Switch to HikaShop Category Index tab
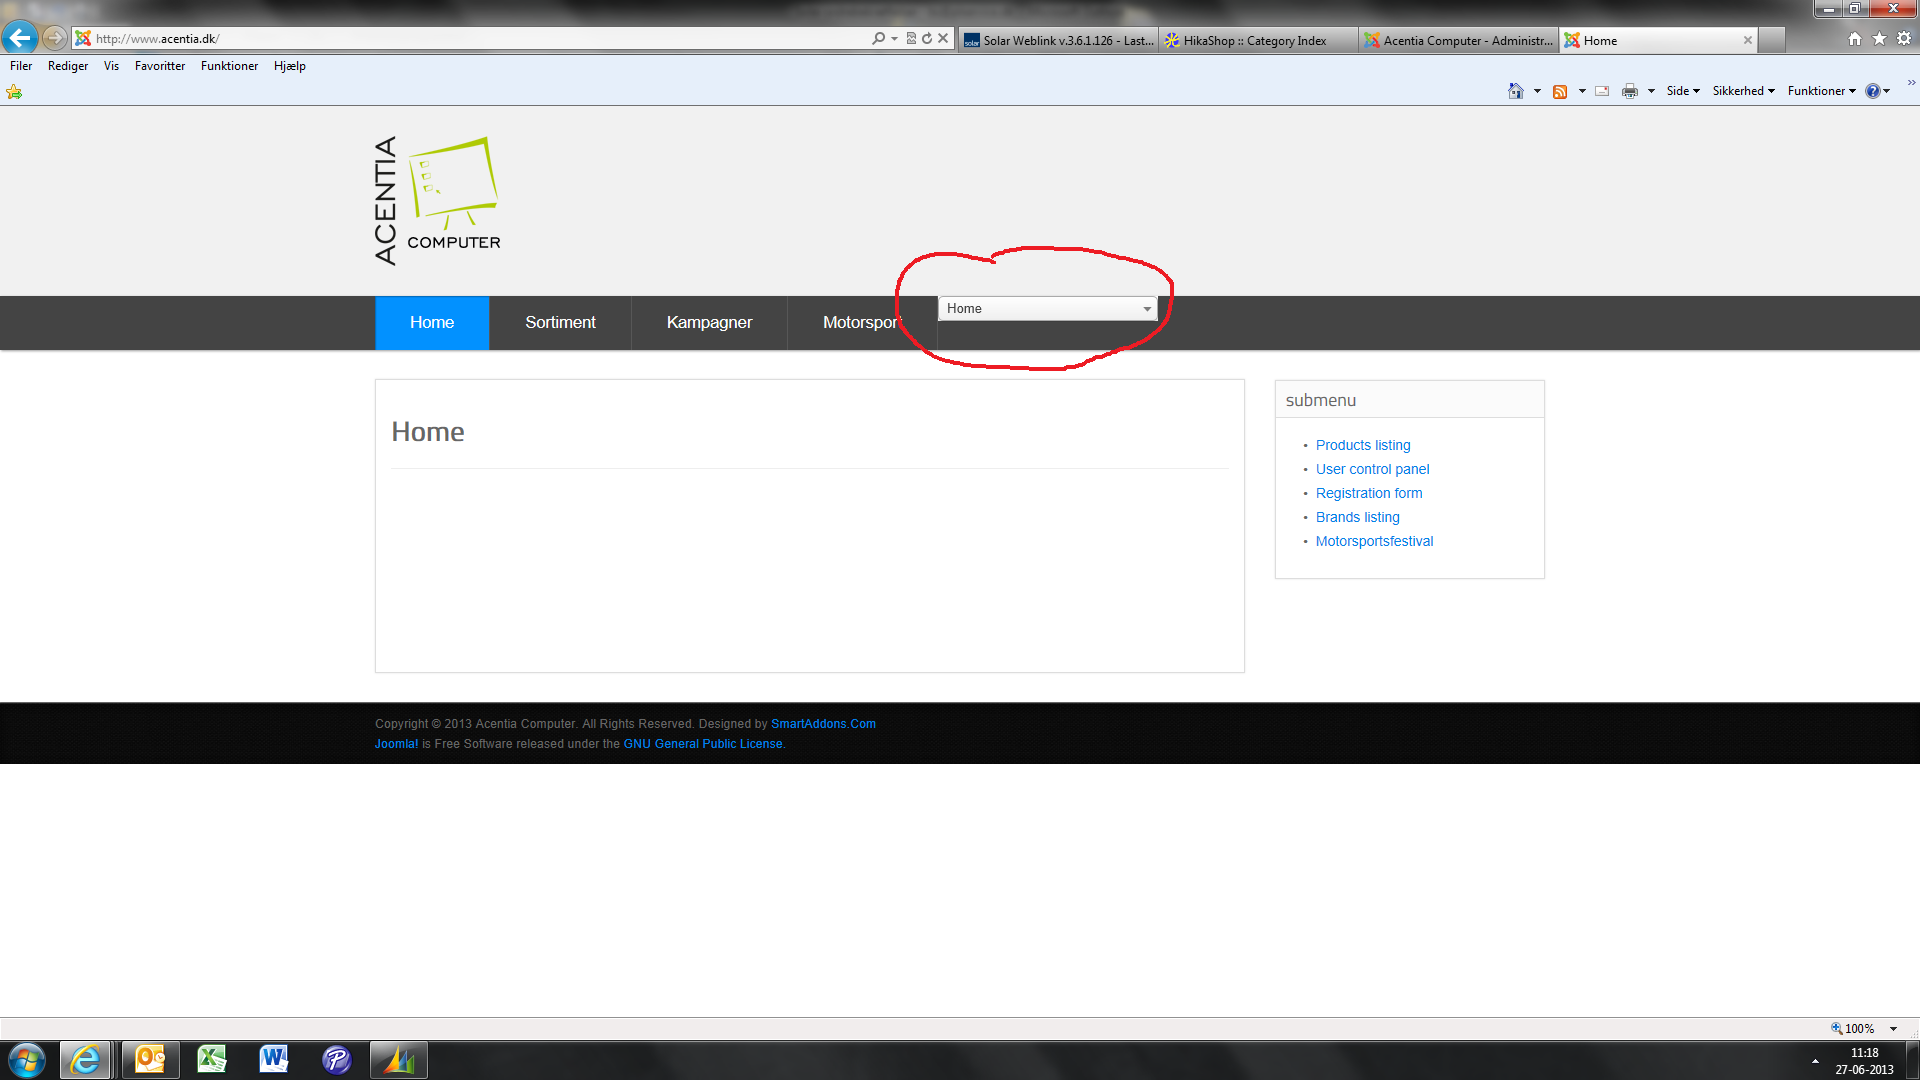Viewport: 1920px width, 1080px height. click(1255, 40)
